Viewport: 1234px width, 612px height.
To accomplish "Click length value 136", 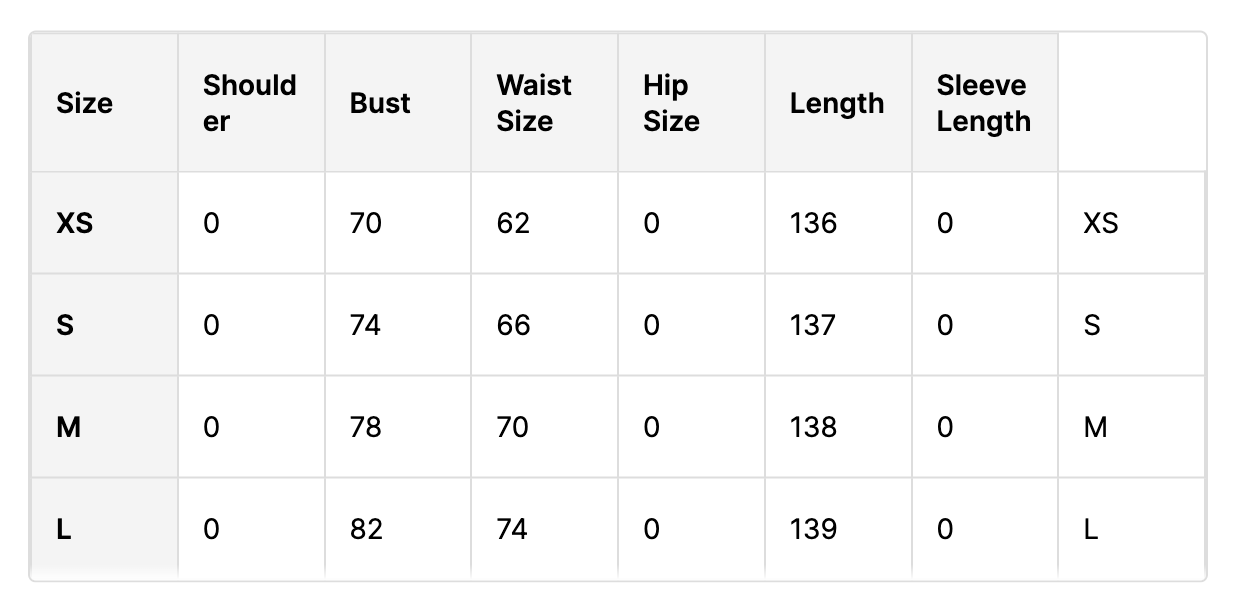I will point(813,223).
